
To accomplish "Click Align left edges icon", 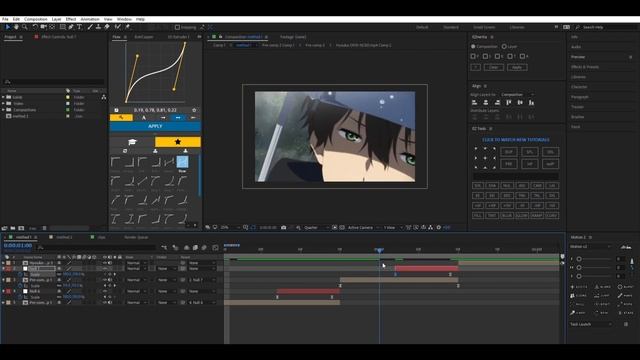I will coord(474,102).
